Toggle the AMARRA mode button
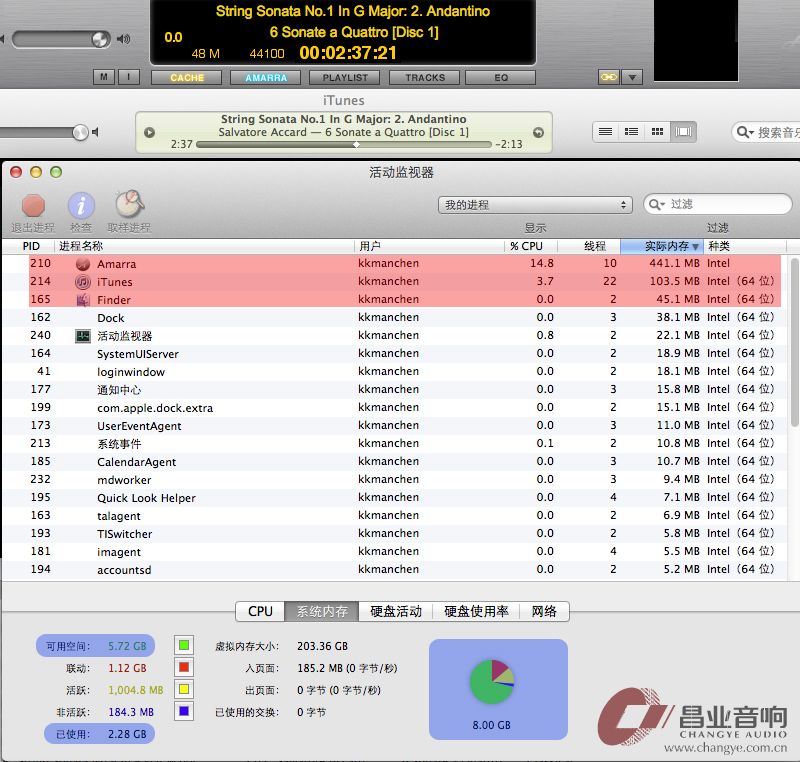The width and height of the screenshot is (800, 762). [266, 78]
